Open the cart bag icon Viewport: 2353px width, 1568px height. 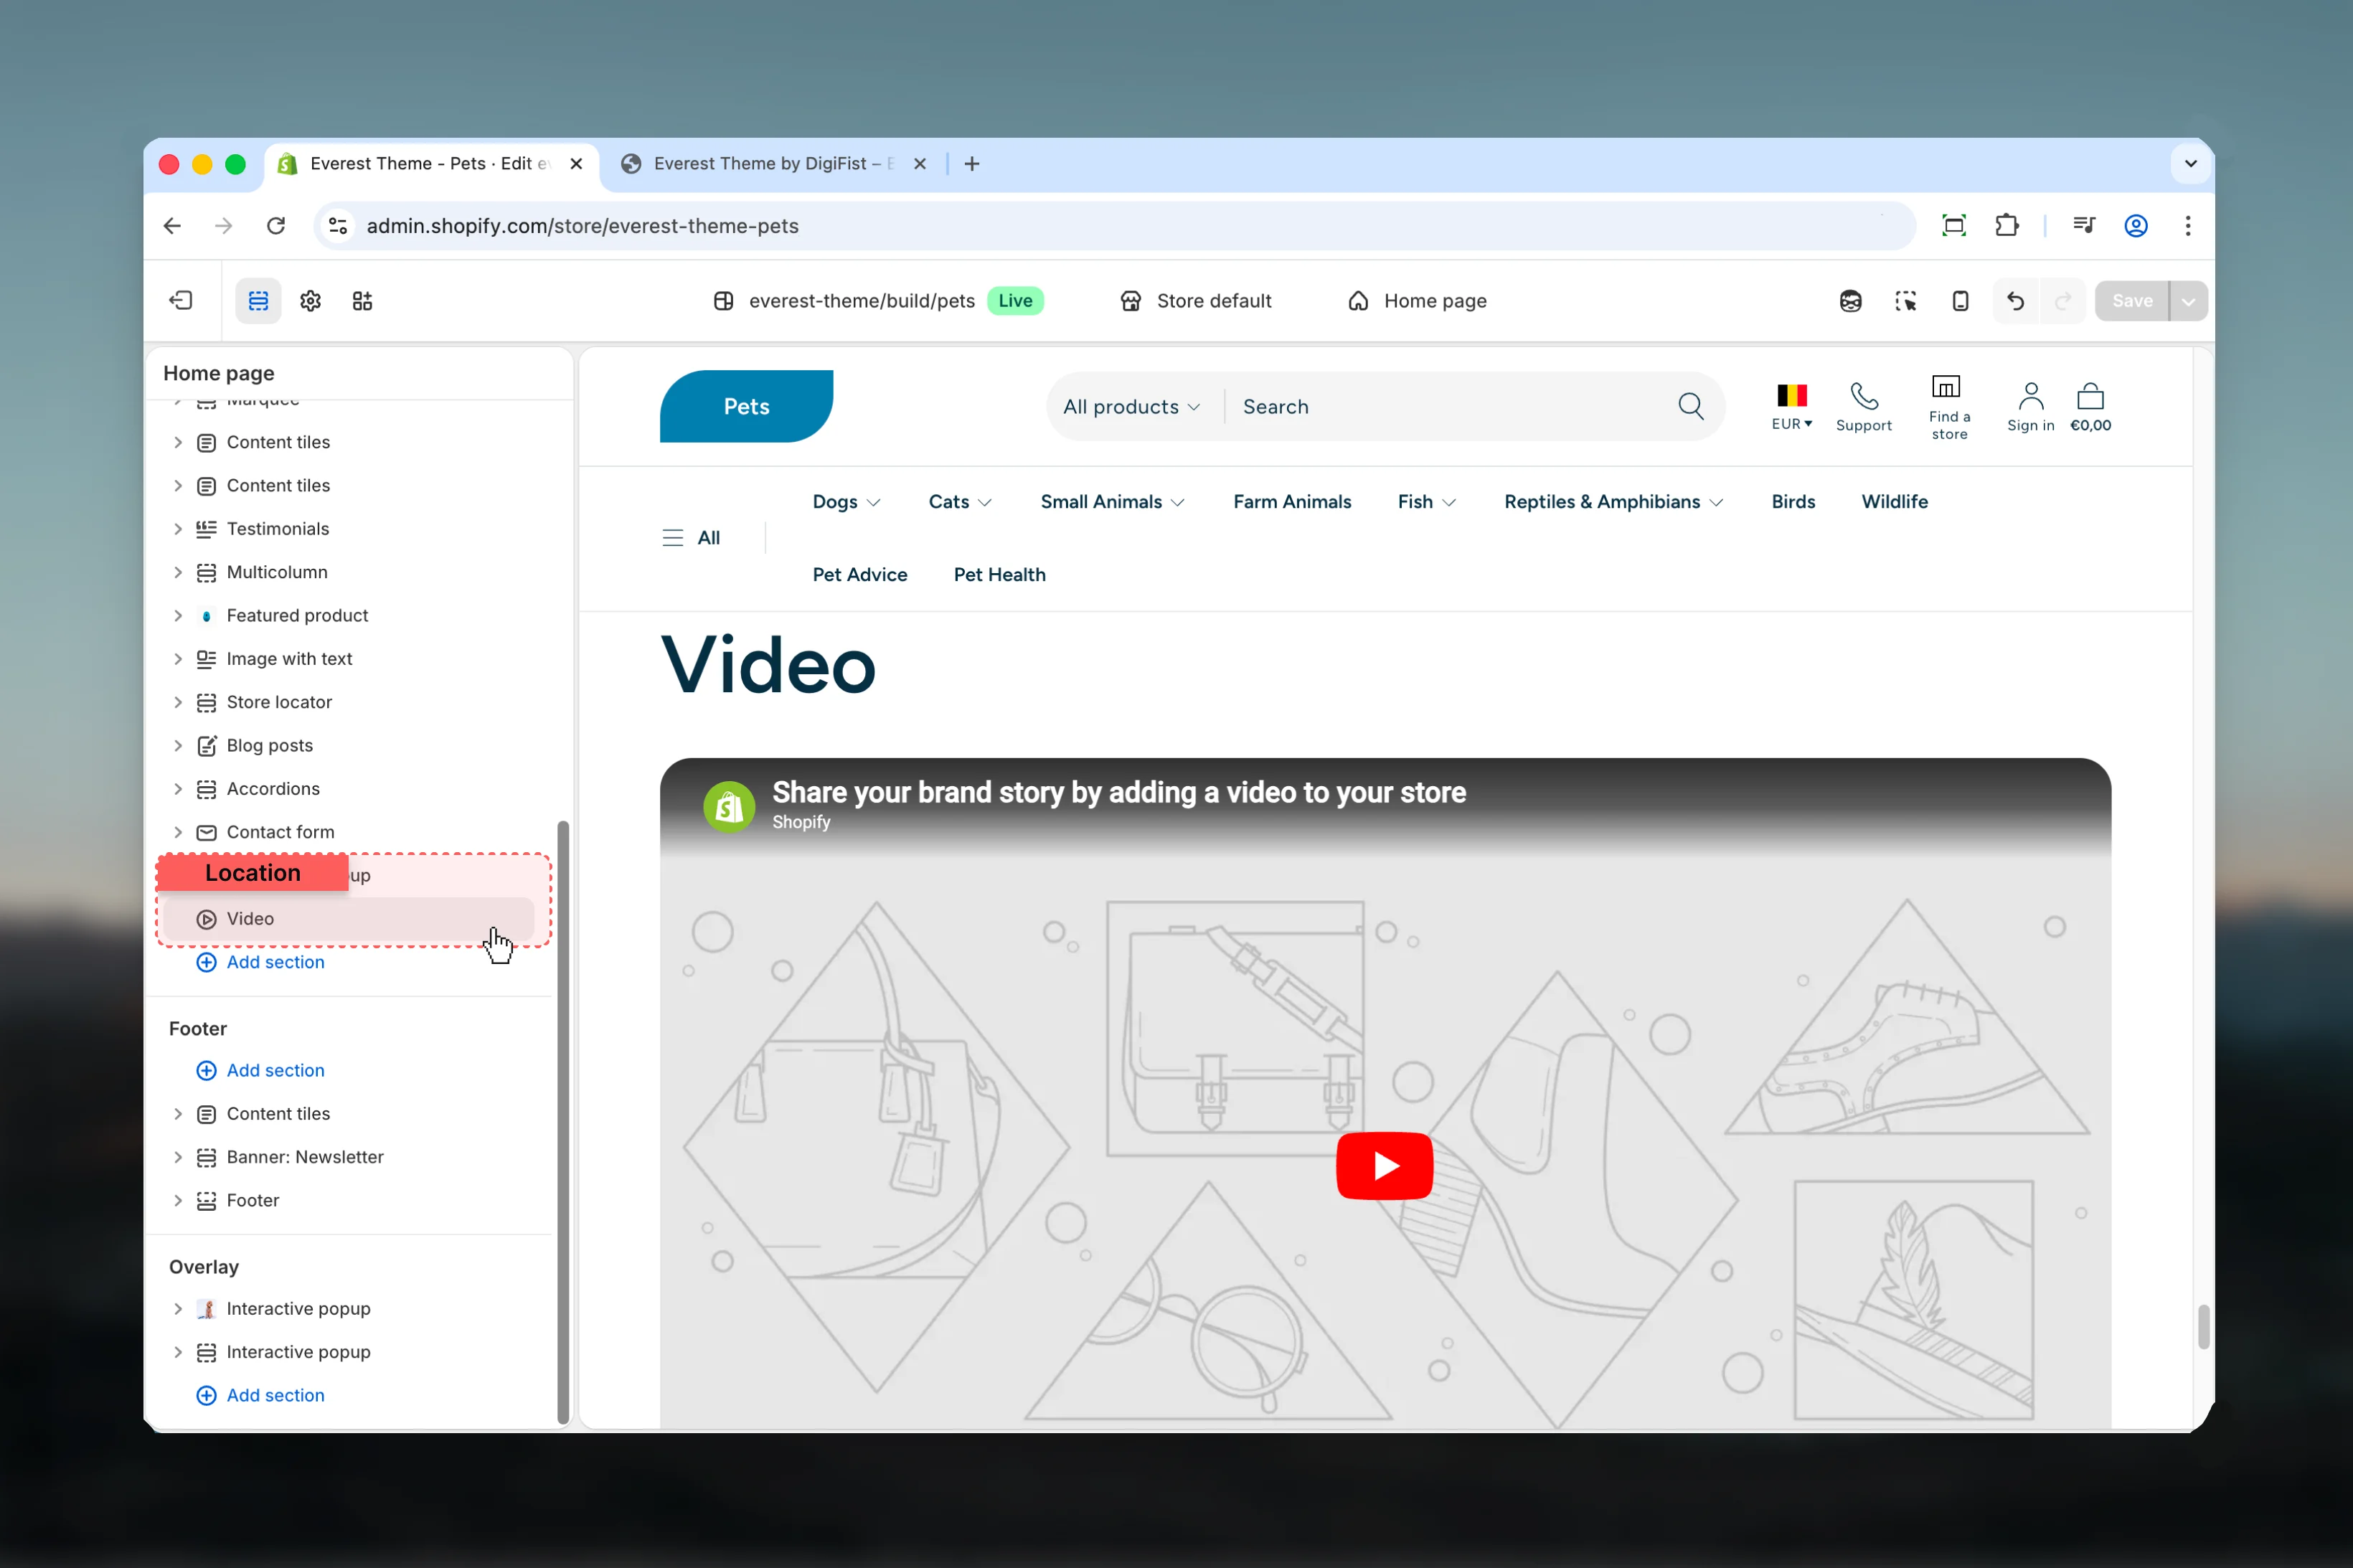[x=2090, y=396]
